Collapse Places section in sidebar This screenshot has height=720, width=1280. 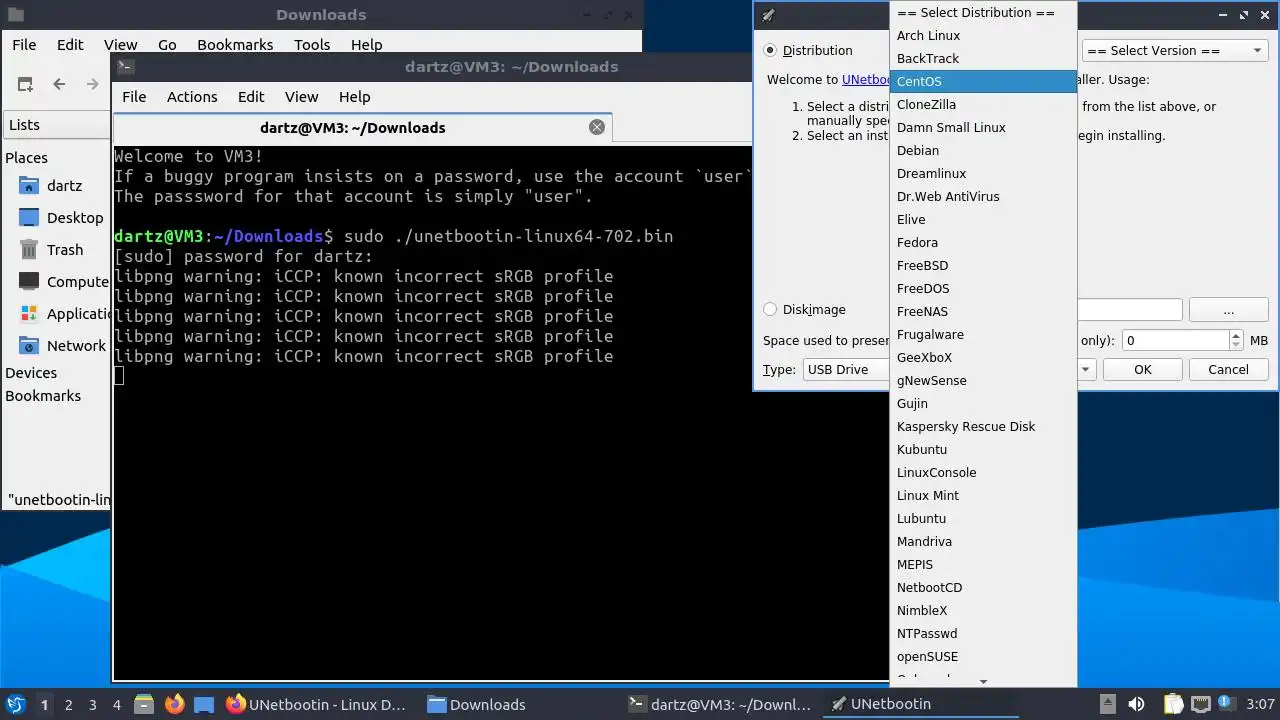tap(27, 158)
